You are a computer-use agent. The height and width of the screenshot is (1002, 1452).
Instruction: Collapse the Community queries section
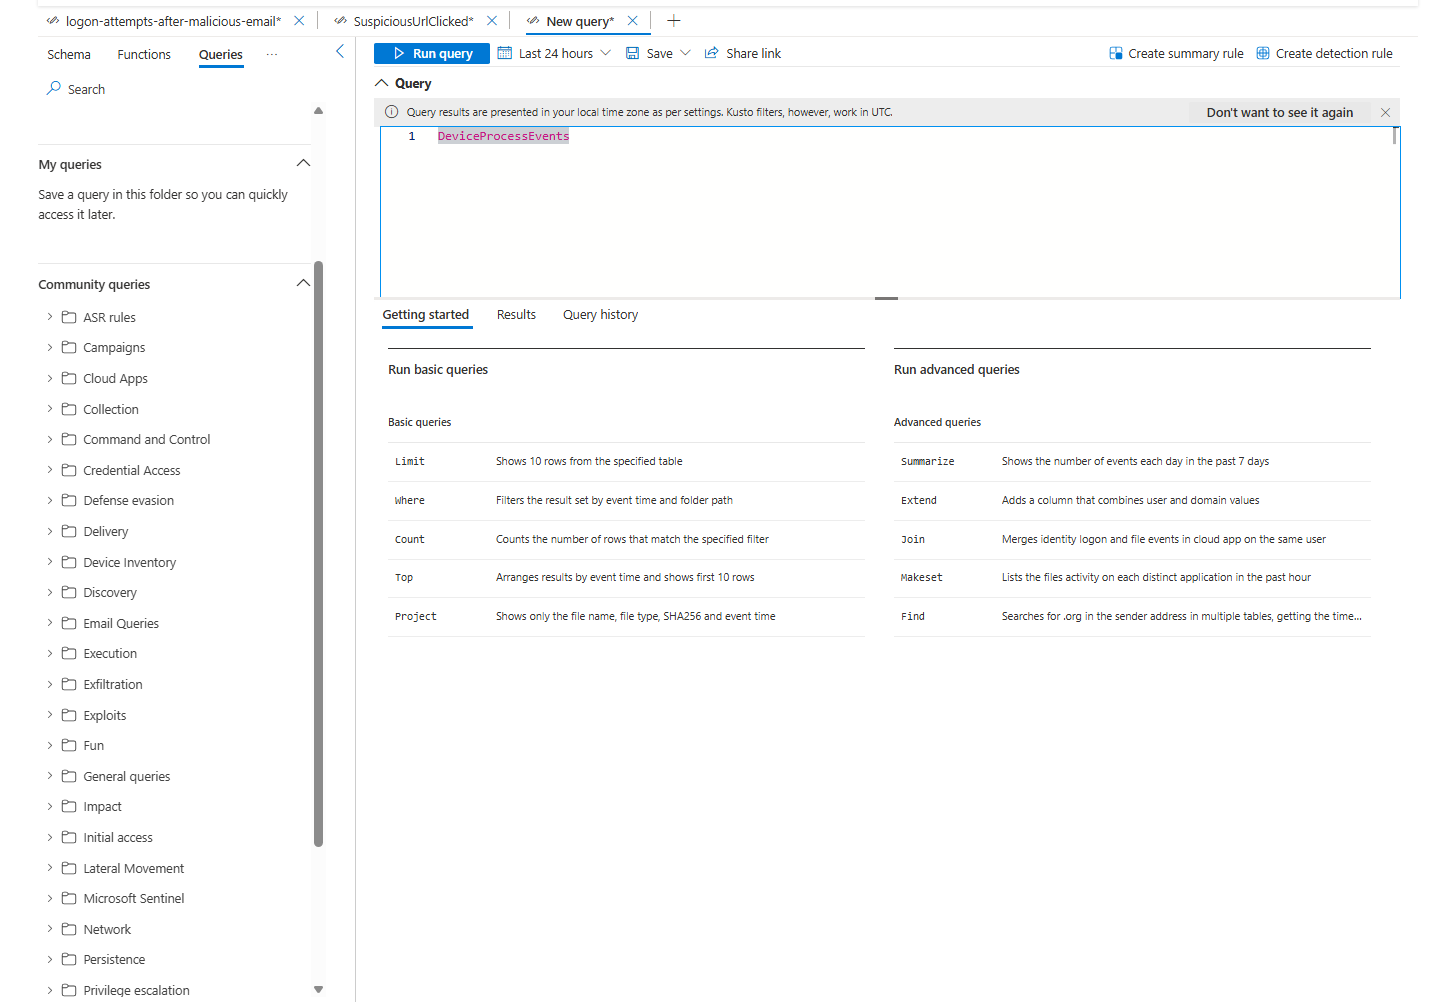click(x=303, y=284)
